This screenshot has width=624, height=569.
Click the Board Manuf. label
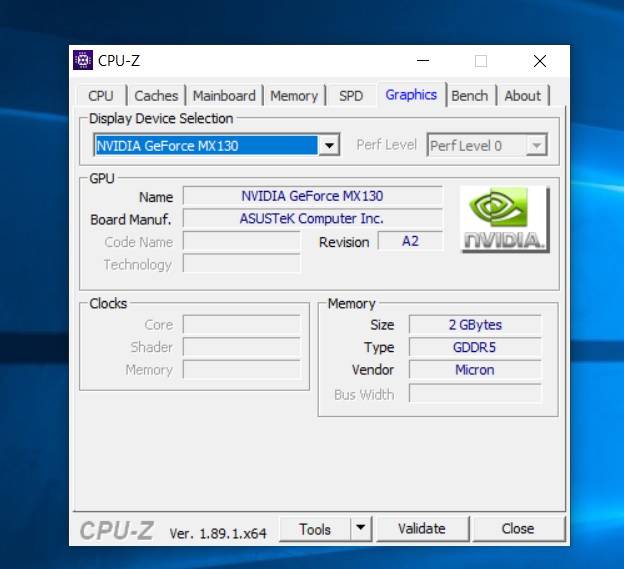131,220
